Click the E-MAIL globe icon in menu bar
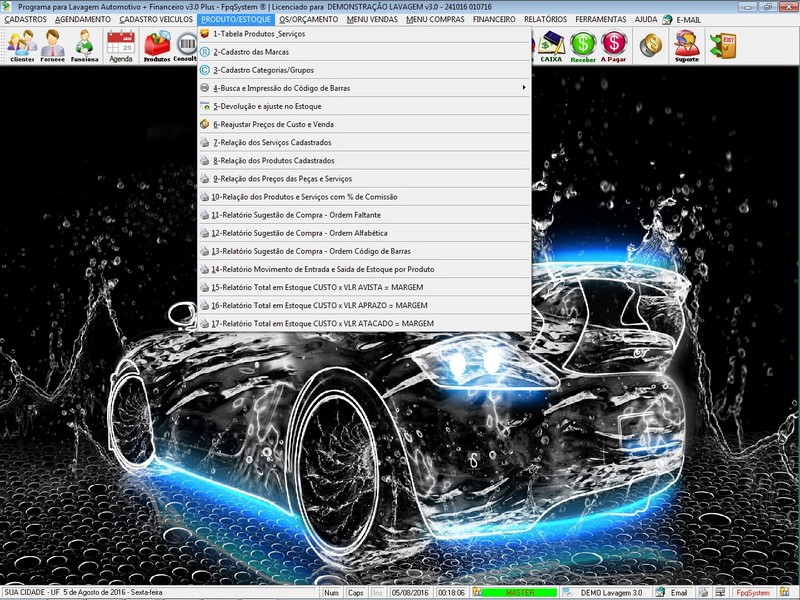The height and width of the screenshot is (600, 800). click(667, 19)
